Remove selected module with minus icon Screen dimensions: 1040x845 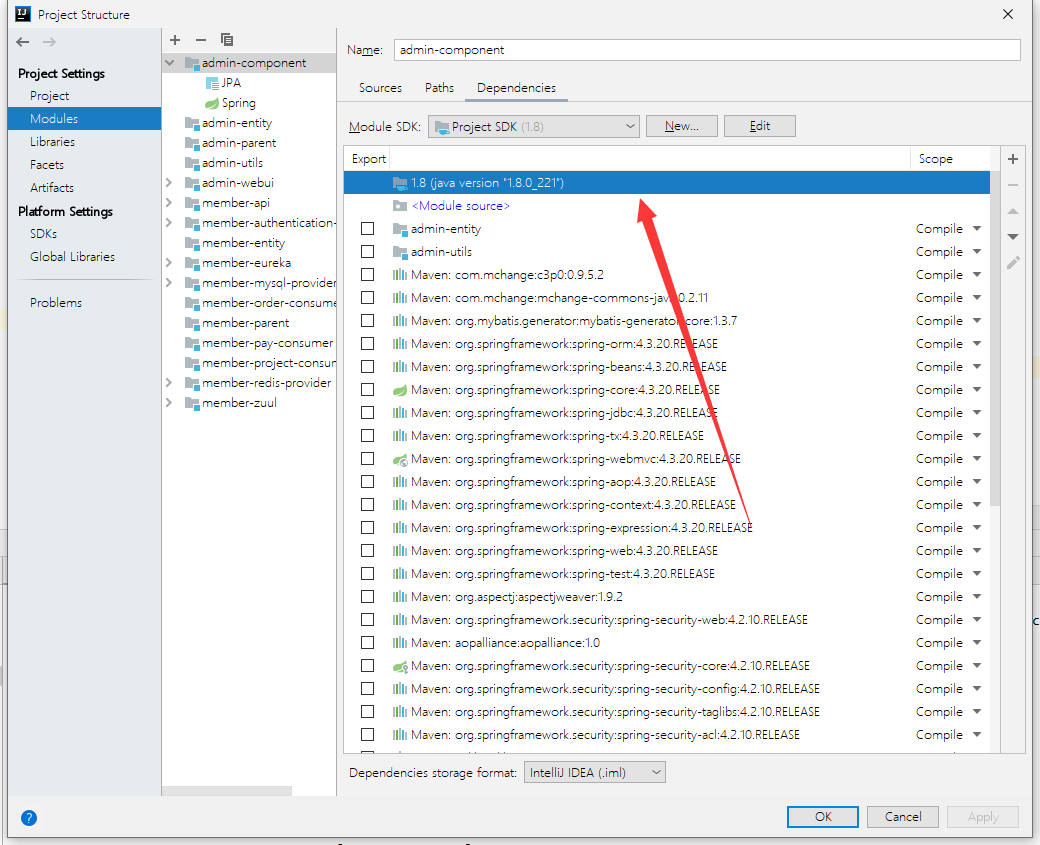201,40
